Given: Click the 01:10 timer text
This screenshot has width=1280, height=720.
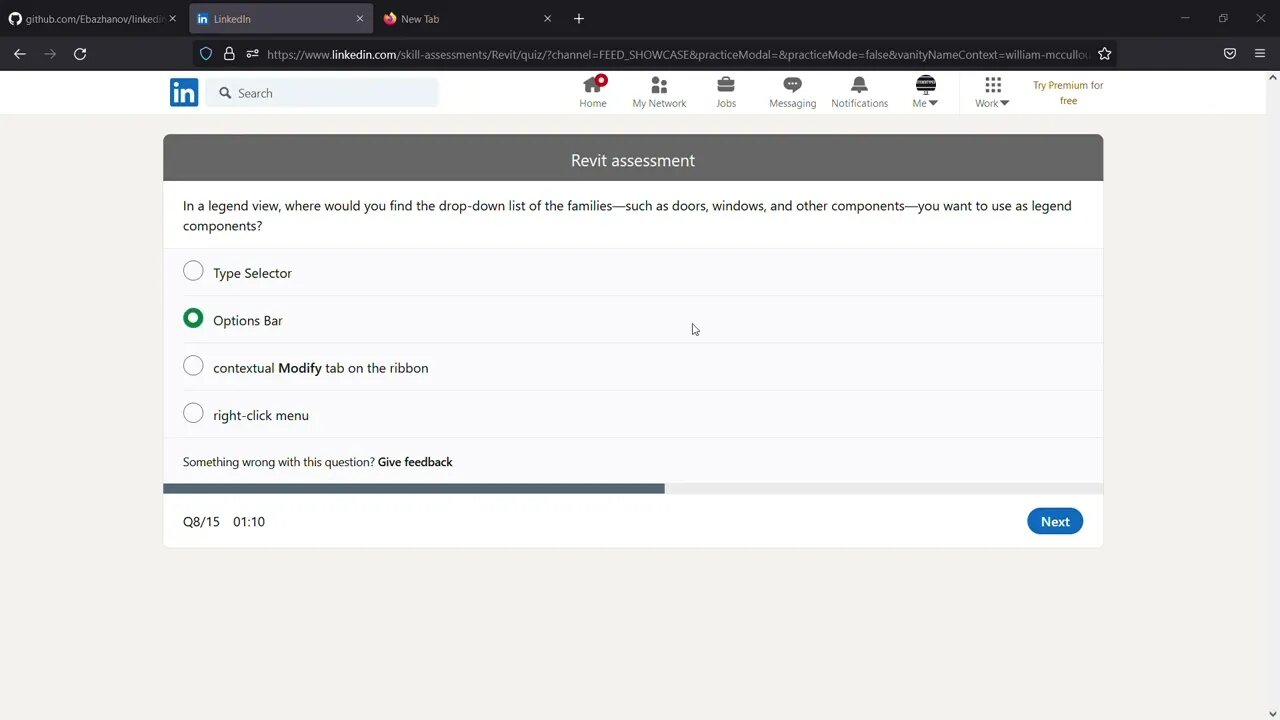Looking at the screenshot, I should (x=249, y=521).
